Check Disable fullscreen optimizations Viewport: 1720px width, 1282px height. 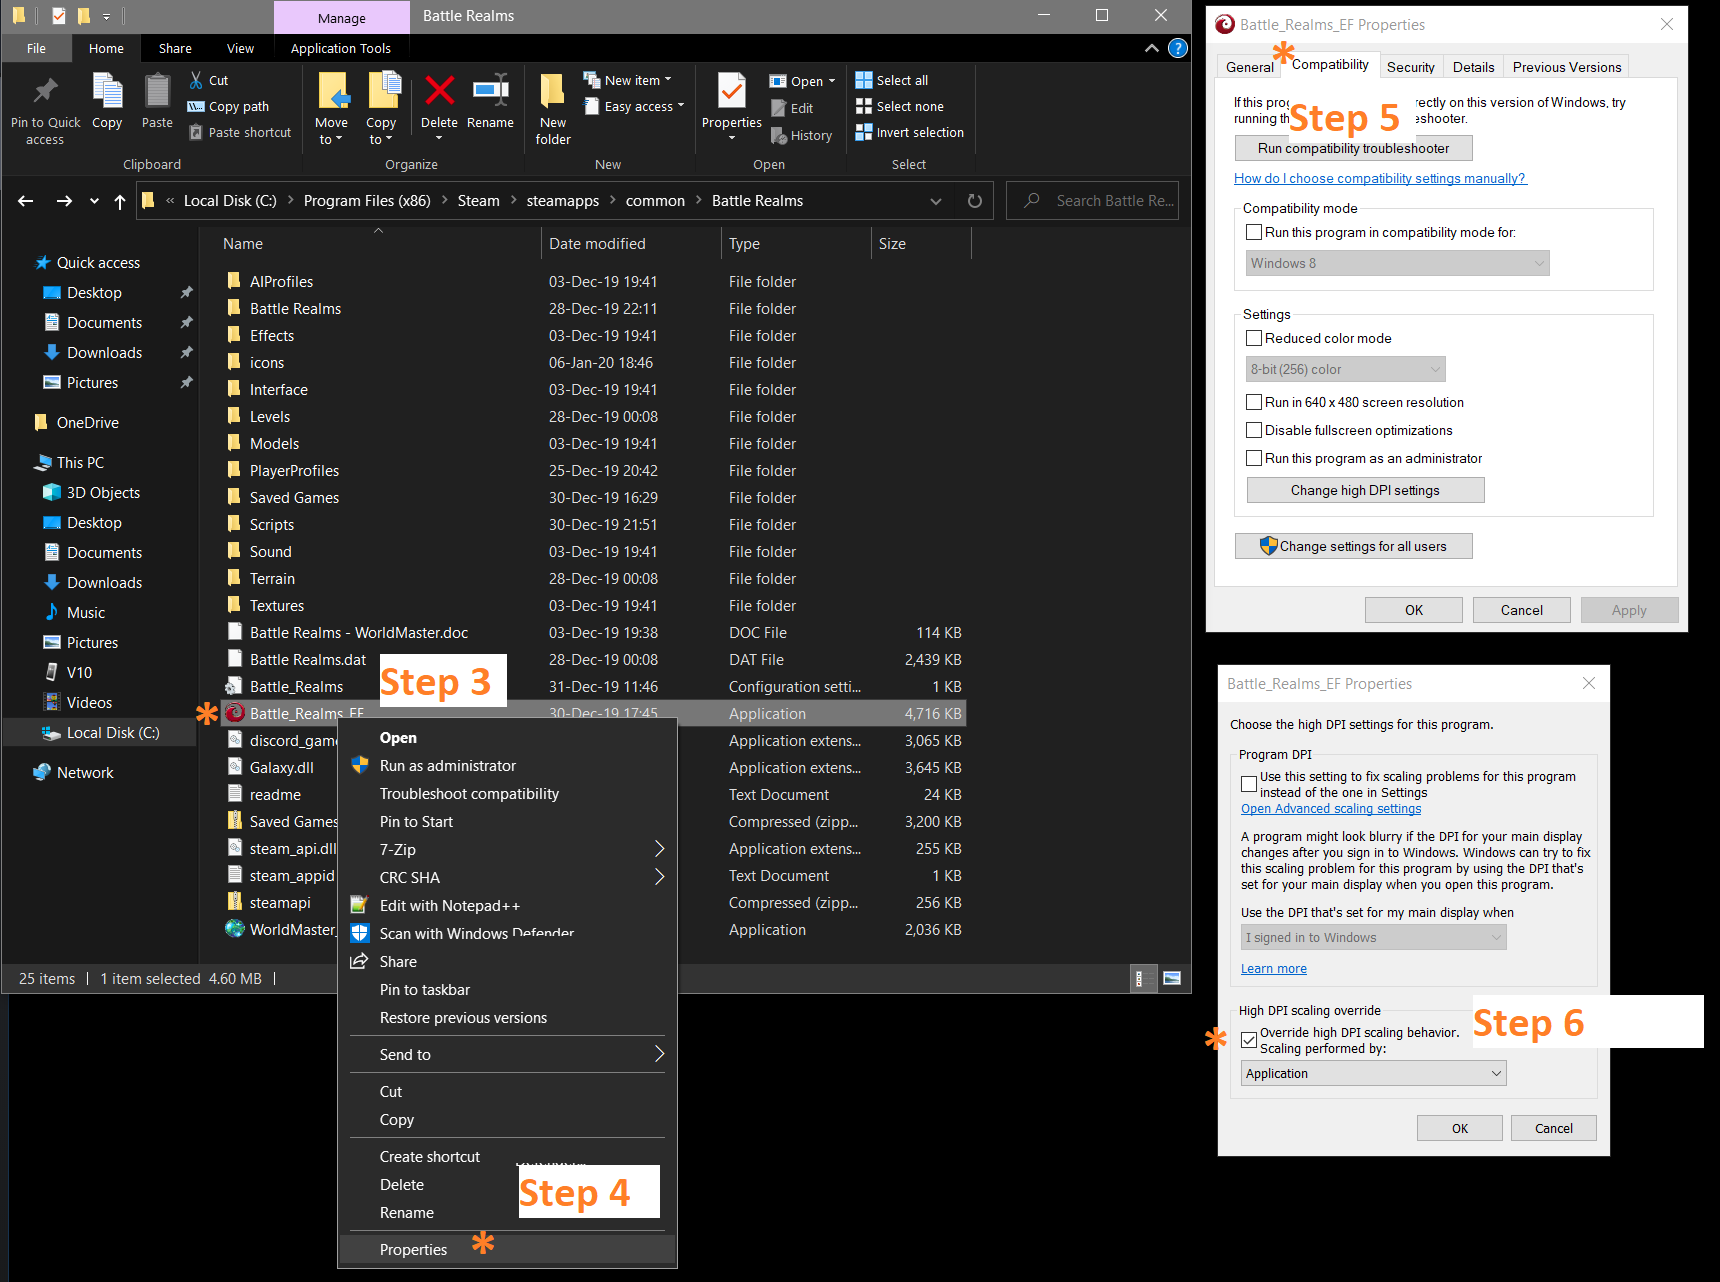pyautogui.click(x=1254, y=430)
